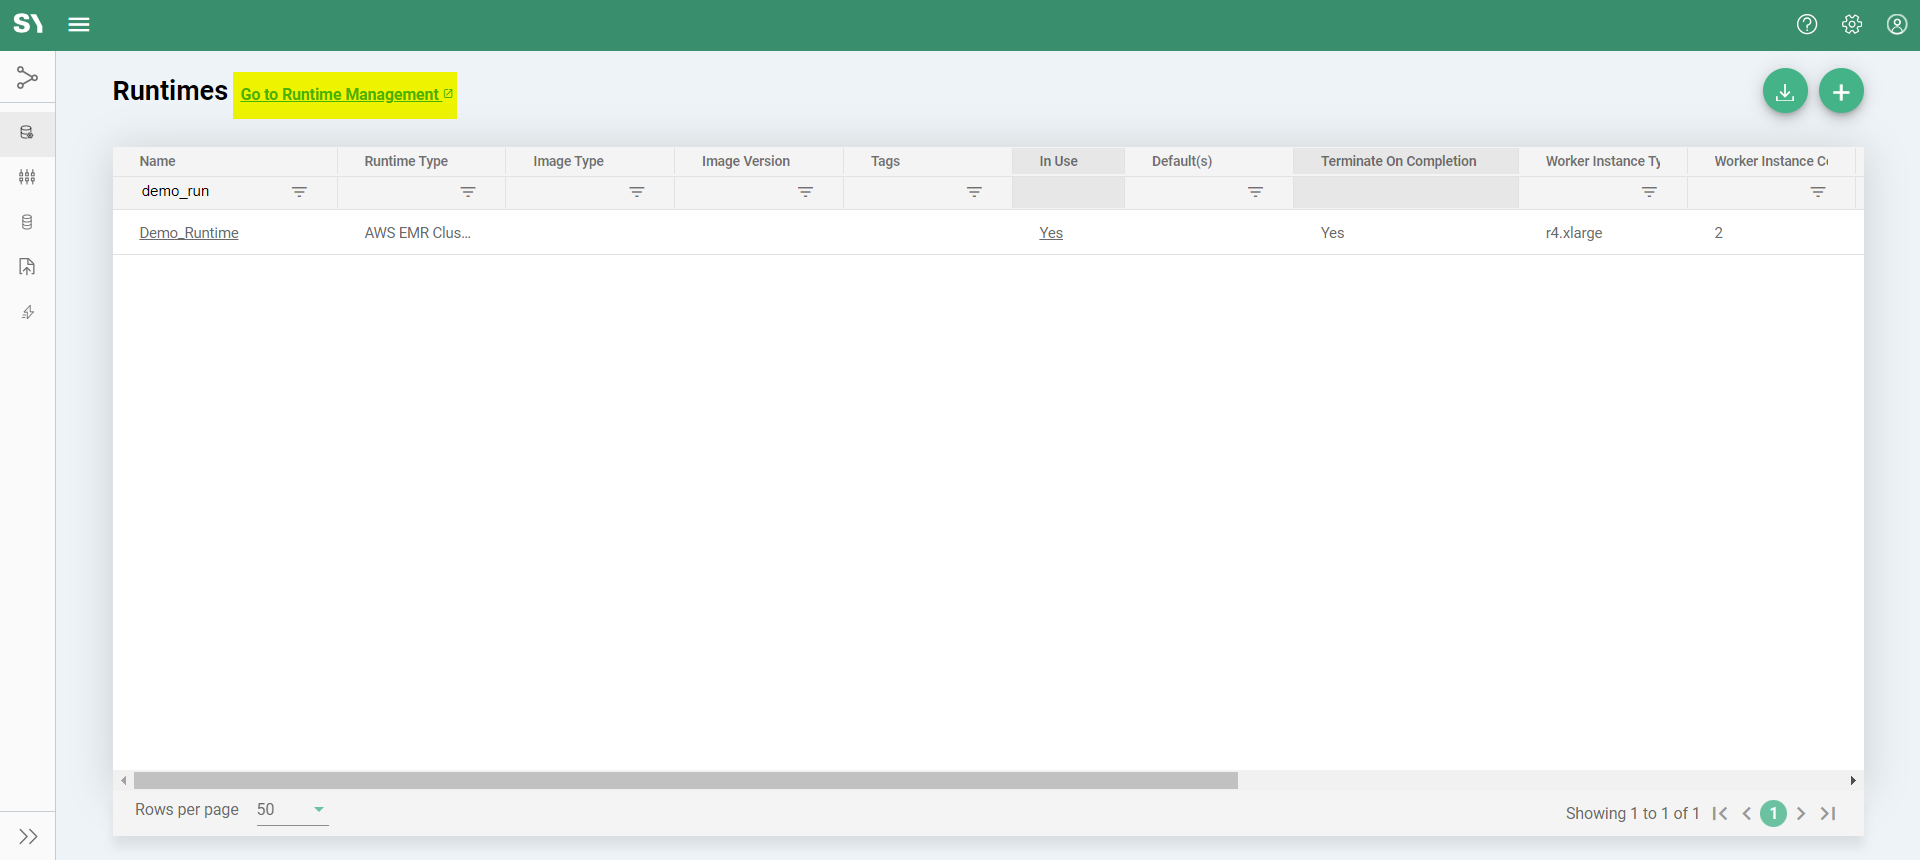Open the Demo_Runtime link

(189, 233)
